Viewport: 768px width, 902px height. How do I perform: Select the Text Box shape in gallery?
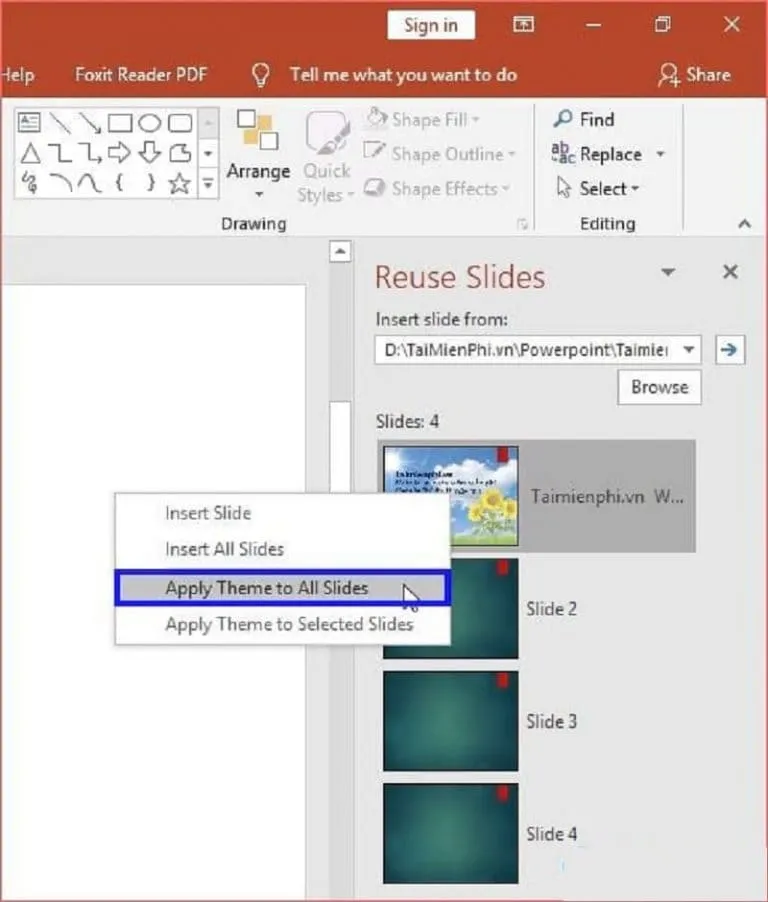(29, 122)
